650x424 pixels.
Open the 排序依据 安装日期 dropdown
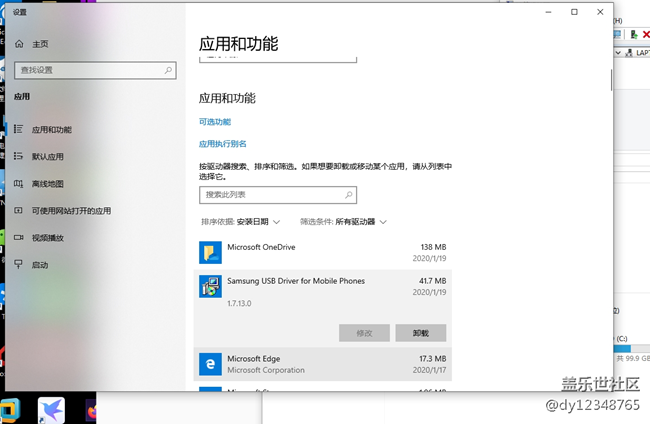pyautogui.click(x=240, y=222)
